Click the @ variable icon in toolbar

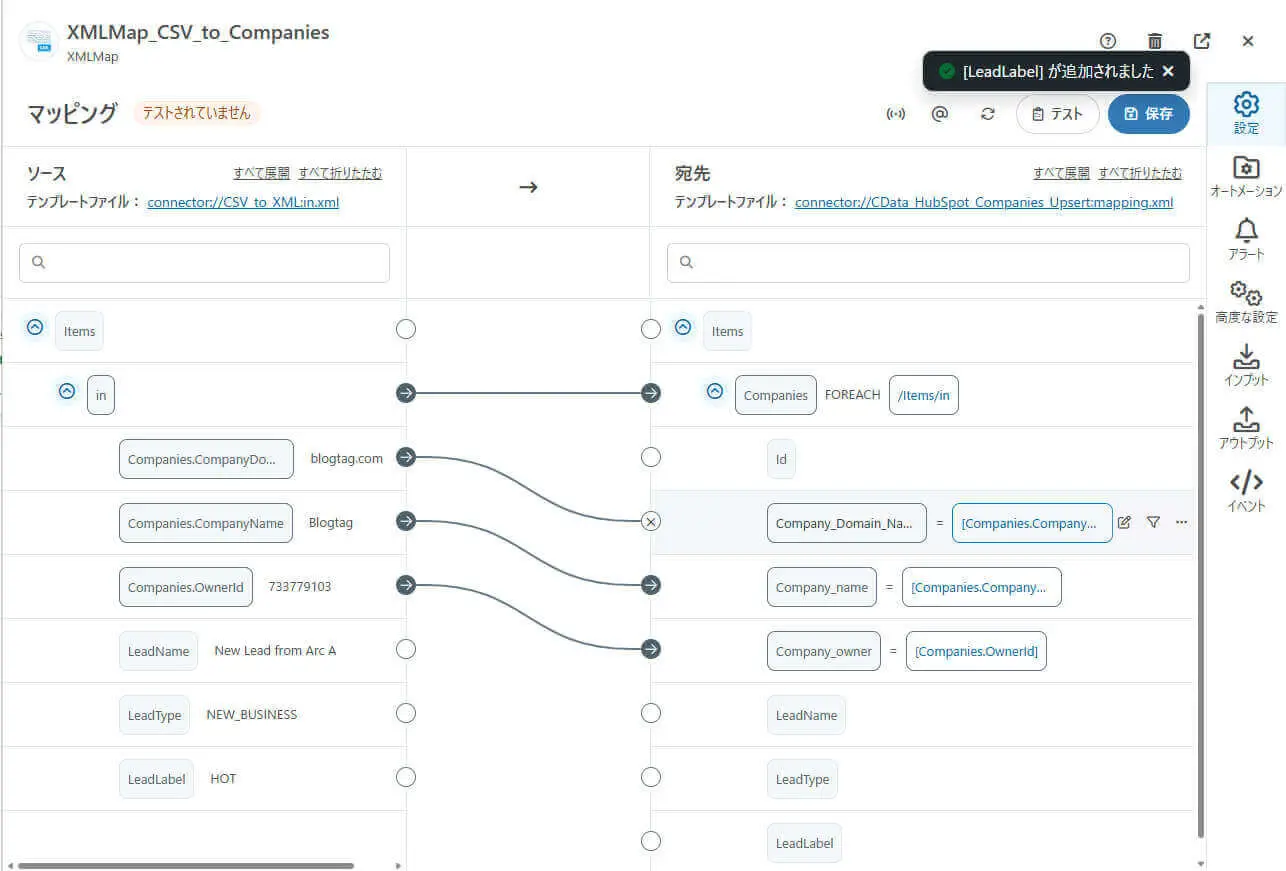tap(940, 114)
